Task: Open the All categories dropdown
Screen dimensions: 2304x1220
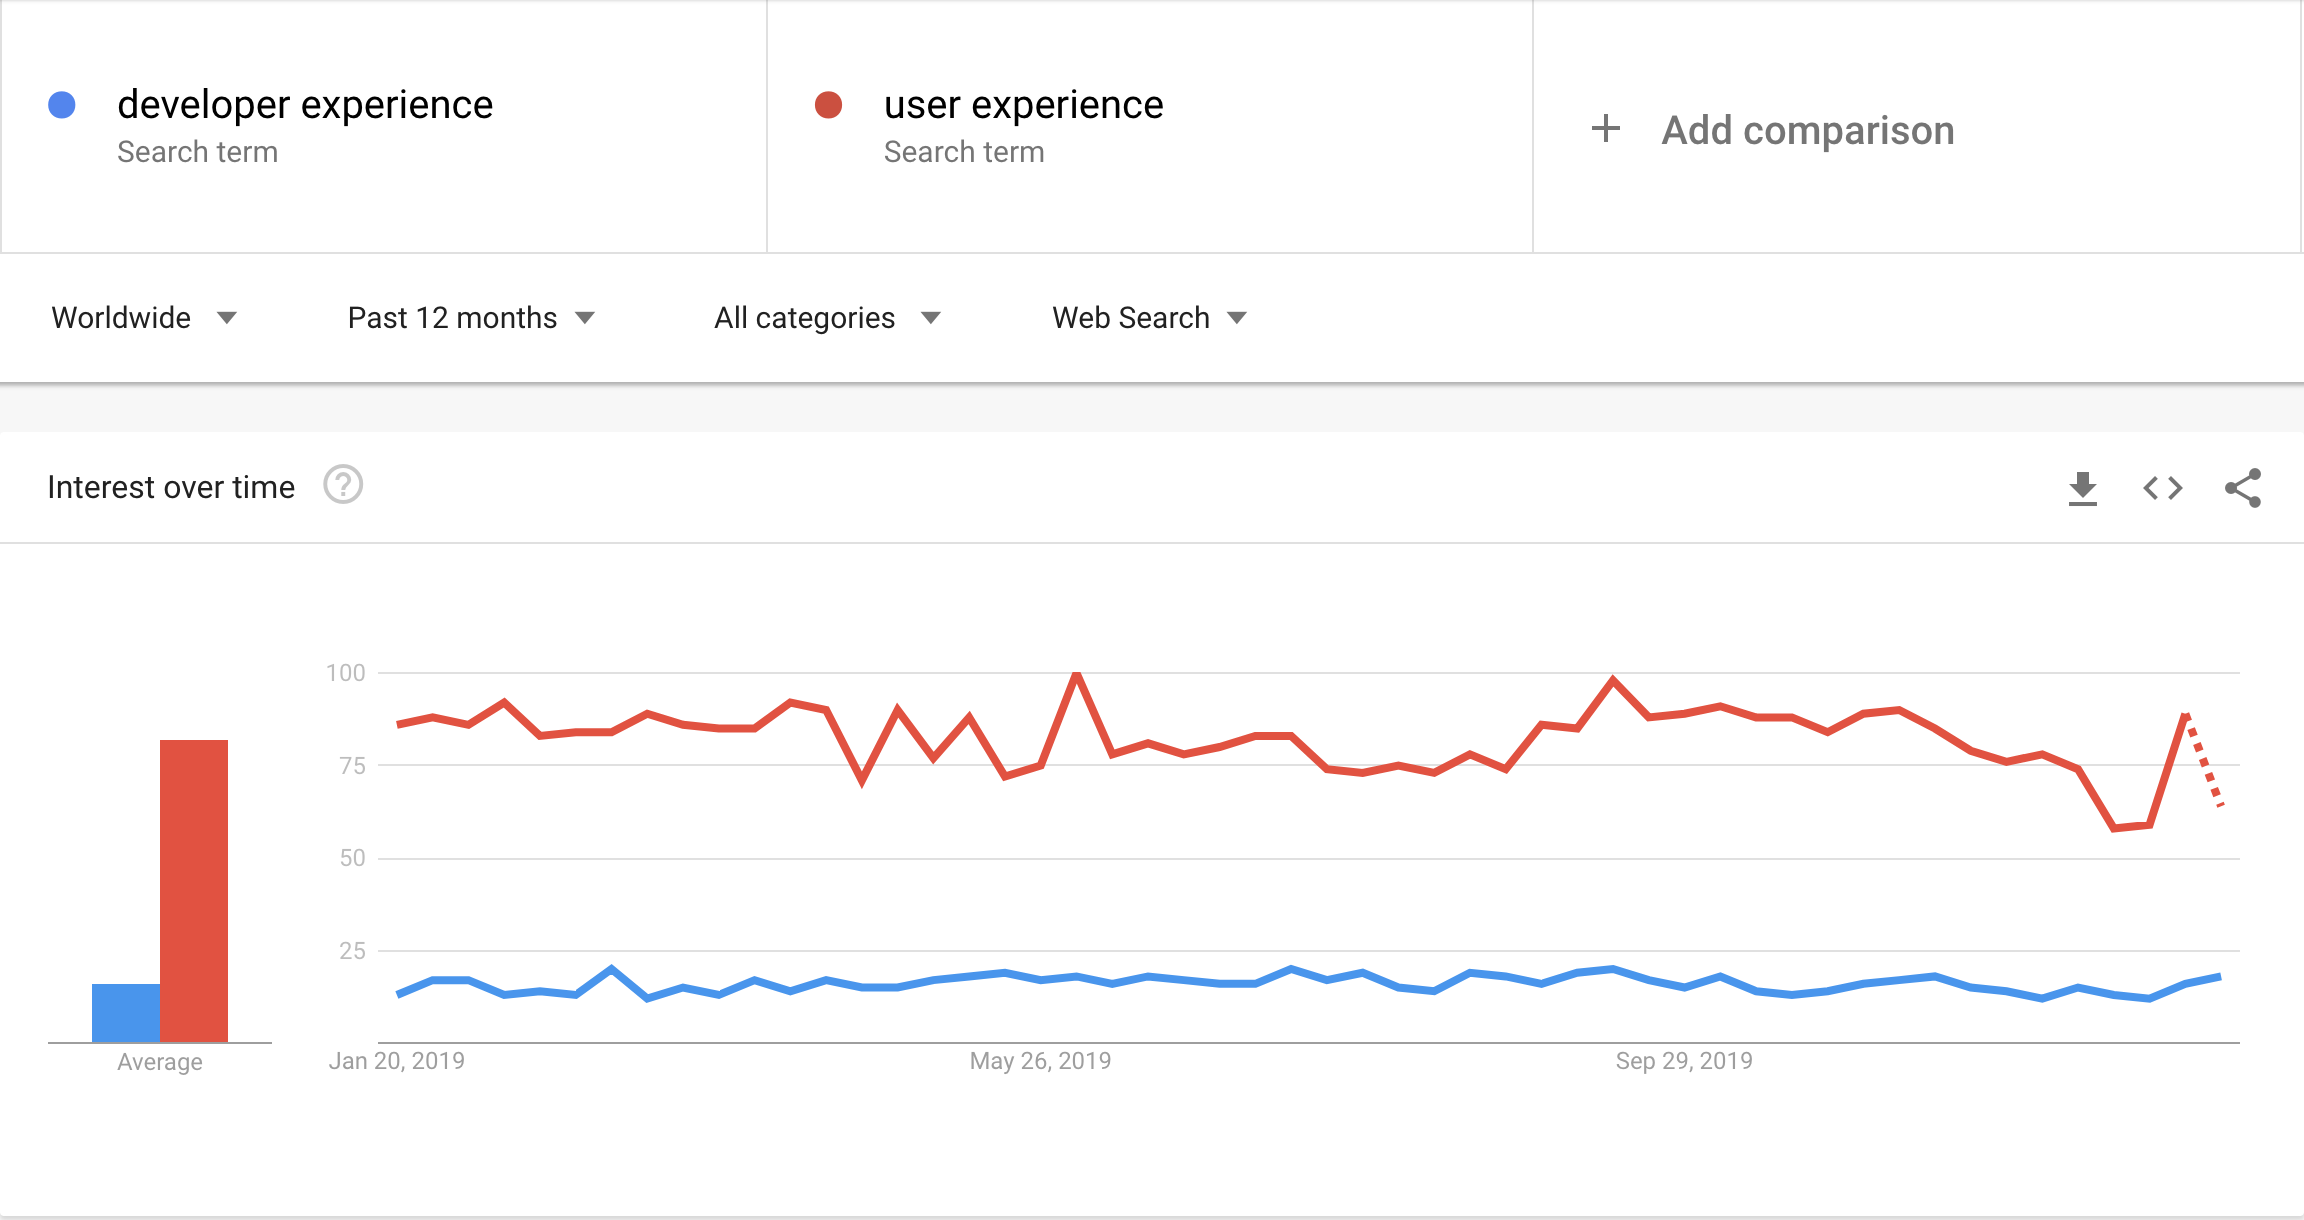Action: (827, 318)
